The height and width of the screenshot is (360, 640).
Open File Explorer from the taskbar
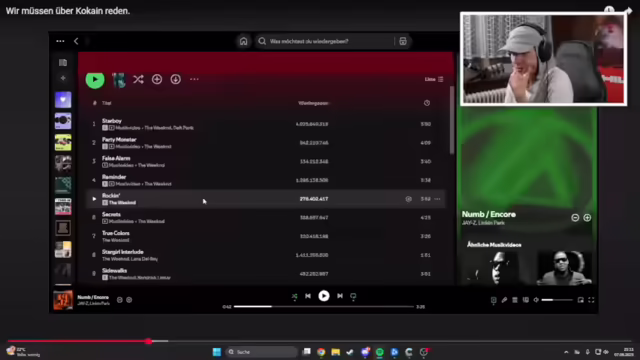click(x=336, y=352)
